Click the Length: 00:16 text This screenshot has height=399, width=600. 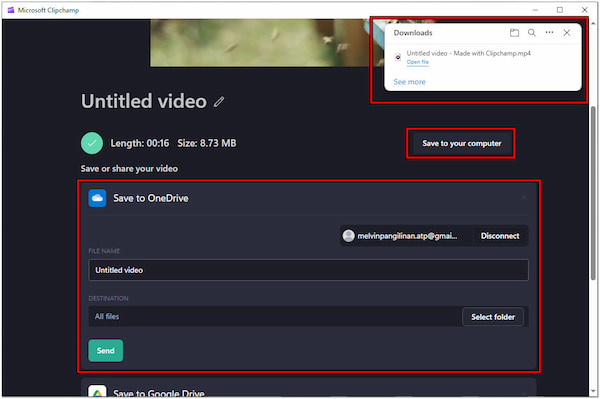[140, 143]
